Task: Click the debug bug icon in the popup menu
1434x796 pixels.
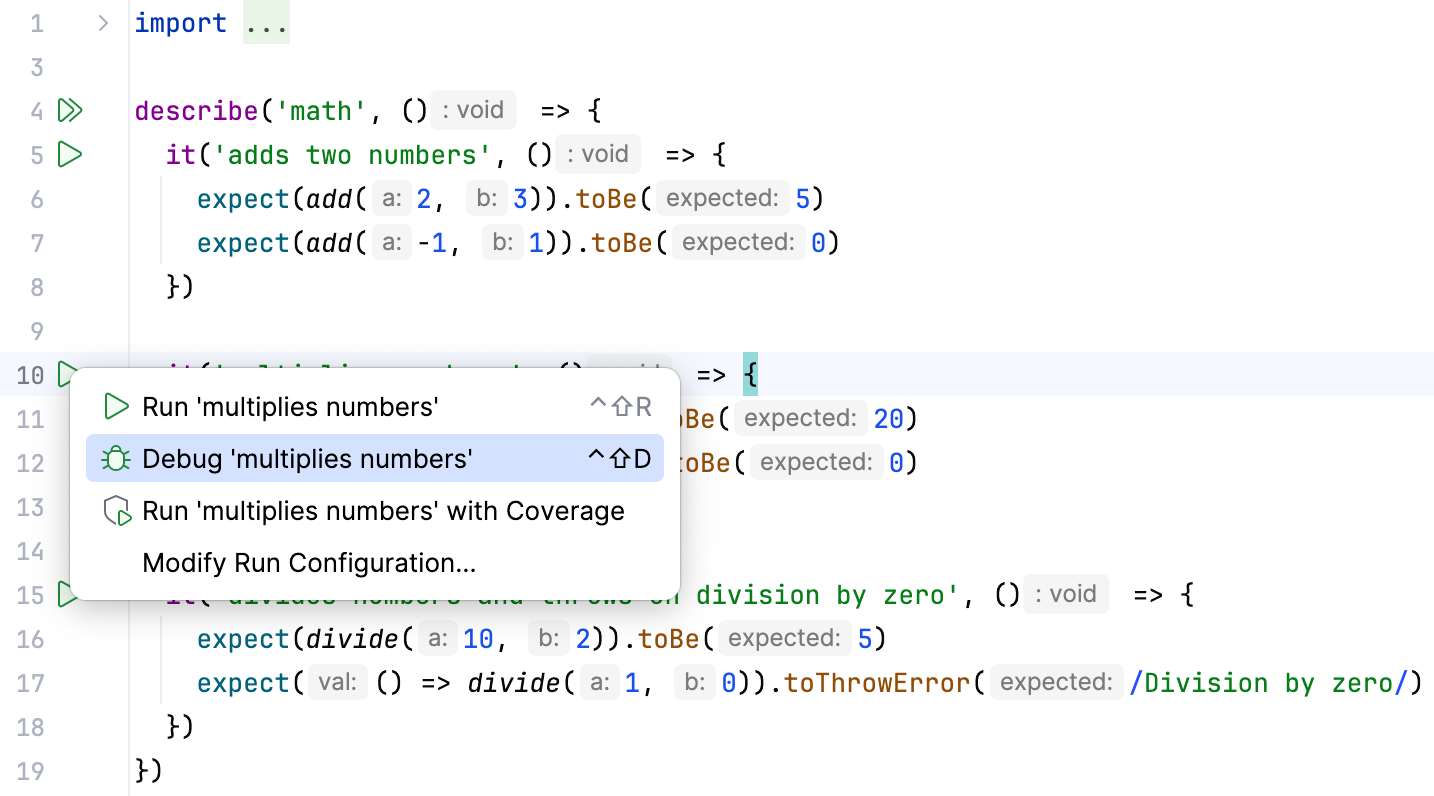Action: point(115,458)
